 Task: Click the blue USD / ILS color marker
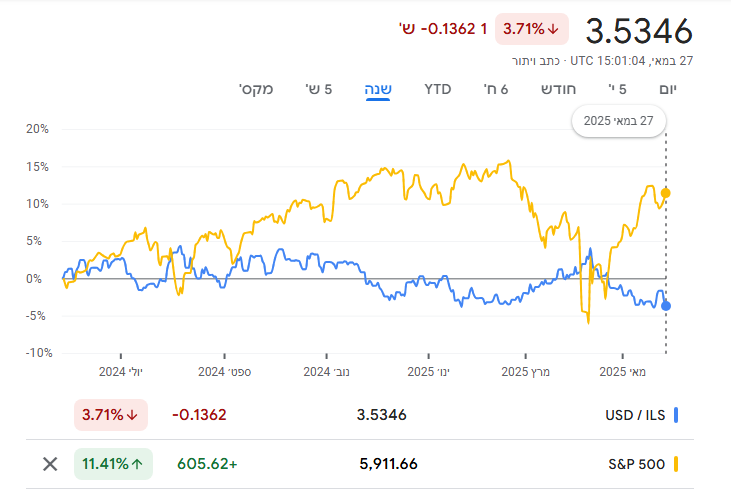(x=677, y=414)
